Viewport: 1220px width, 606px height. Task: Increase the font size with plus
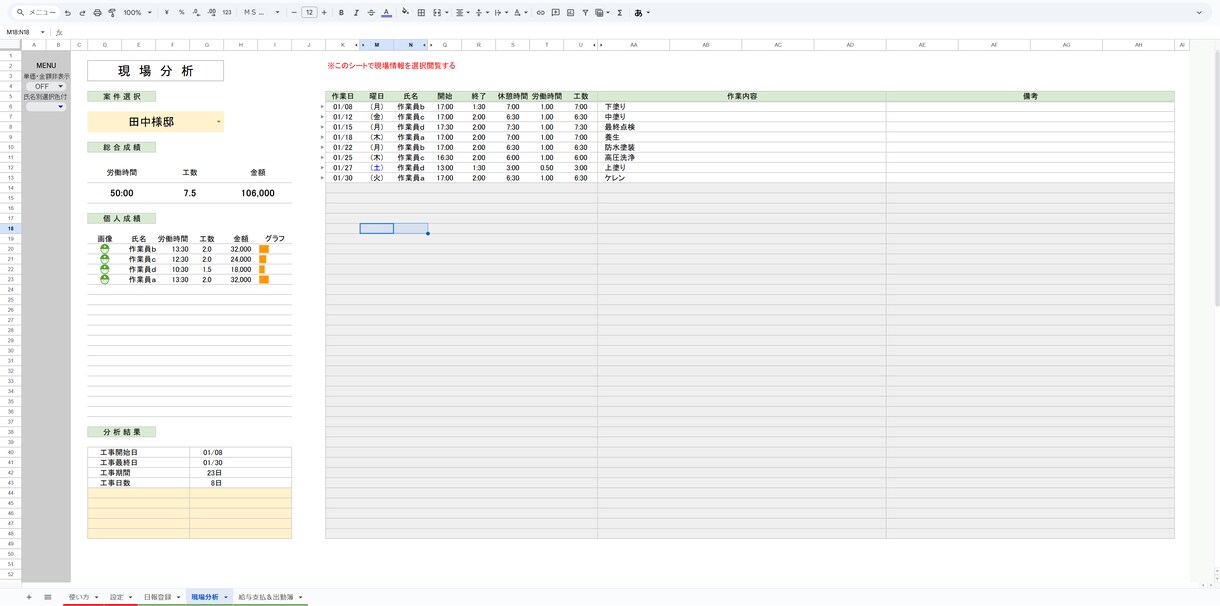point(324,13)
